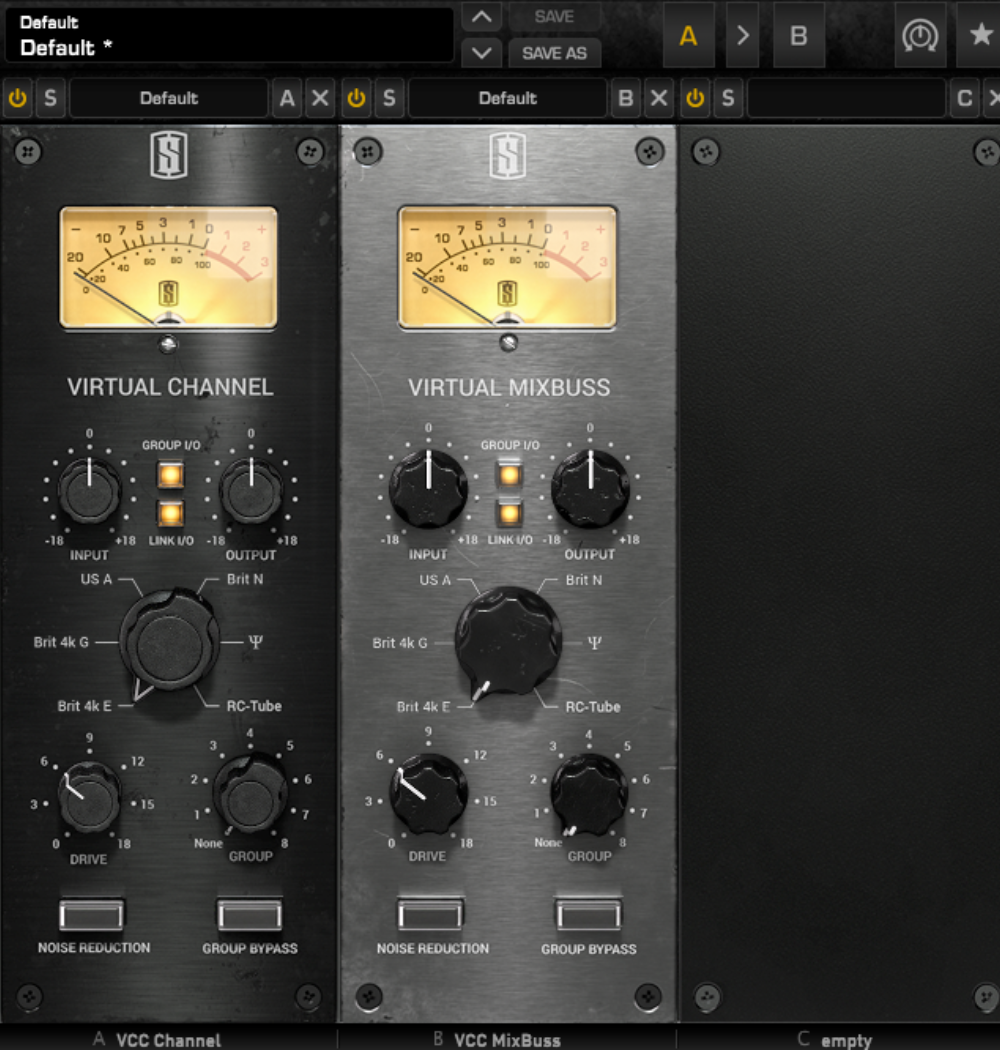Click the Virtual Mixbuss DRIVE knob
The height and width of the screenshot is (1050, 1000).
click(x=428, y=794)
